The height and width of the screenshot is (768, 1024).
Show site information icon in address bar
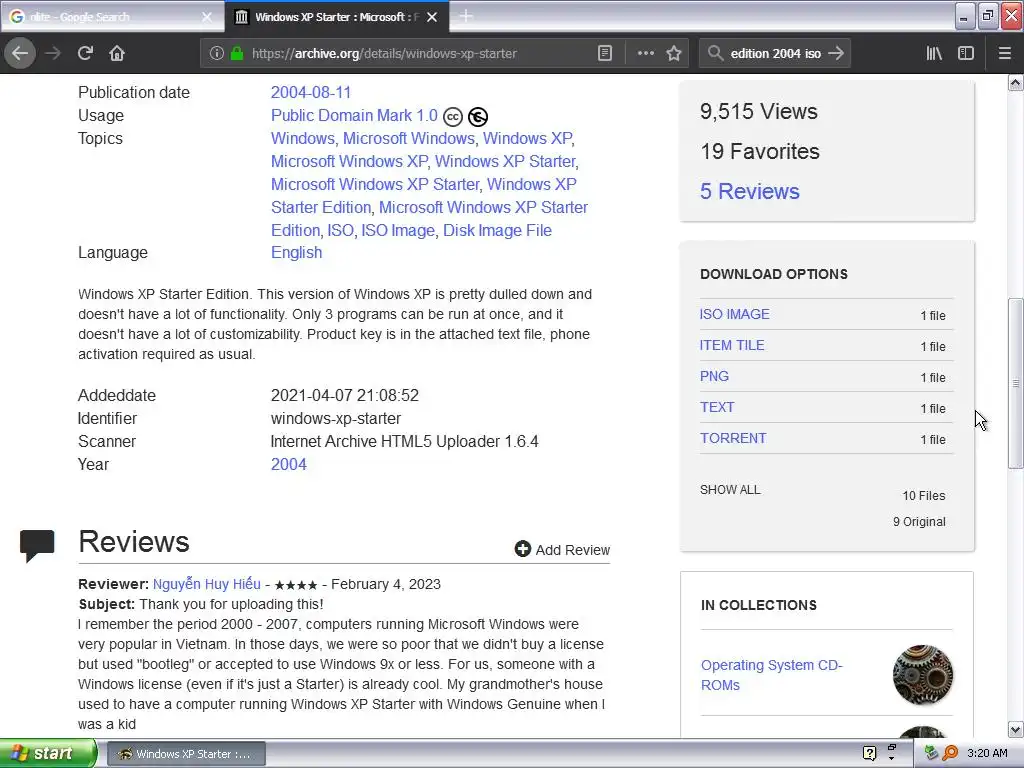tap(216, 53)
